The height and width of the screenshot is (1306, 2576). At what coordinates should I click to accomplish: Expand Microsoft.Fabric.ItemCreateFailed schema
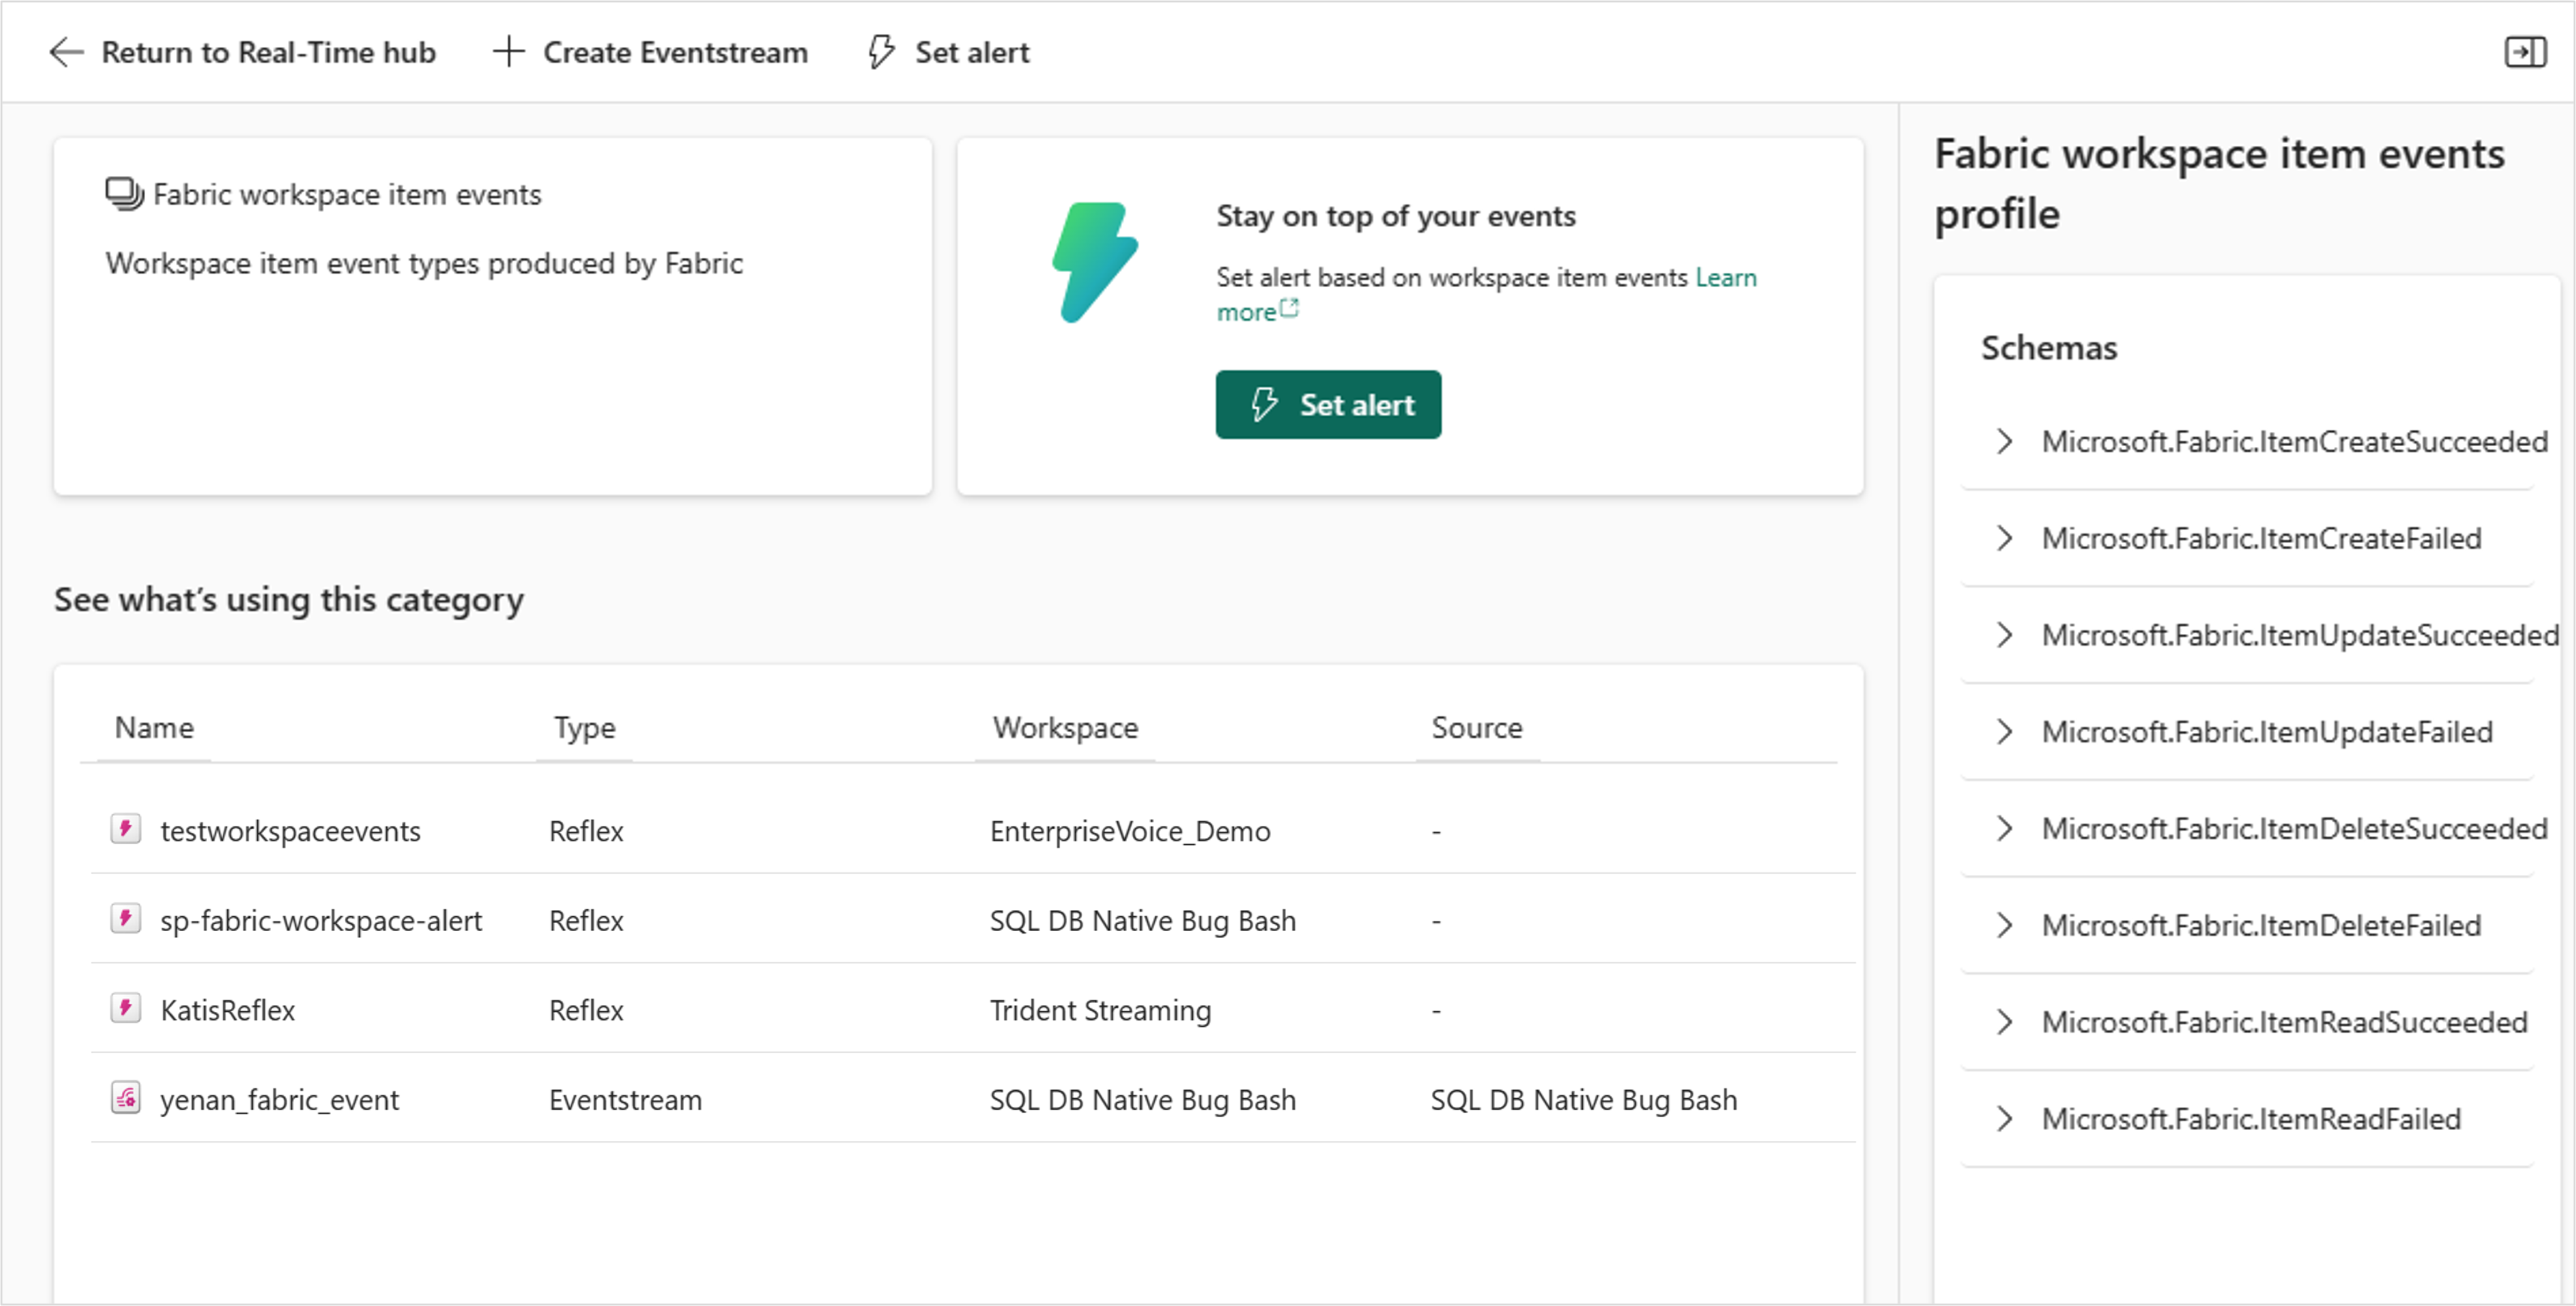click(2004, 539)
